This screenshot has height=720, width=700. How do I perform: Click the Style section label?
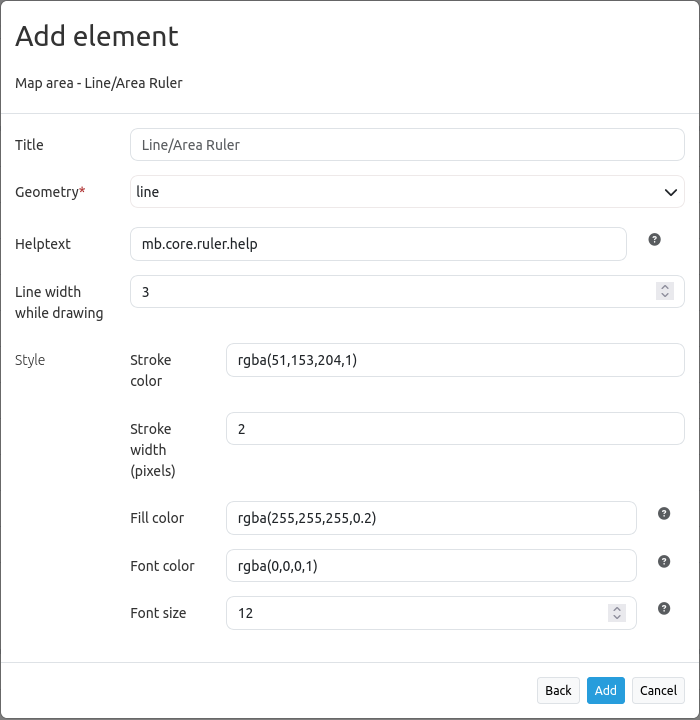(x=30, y=360)
